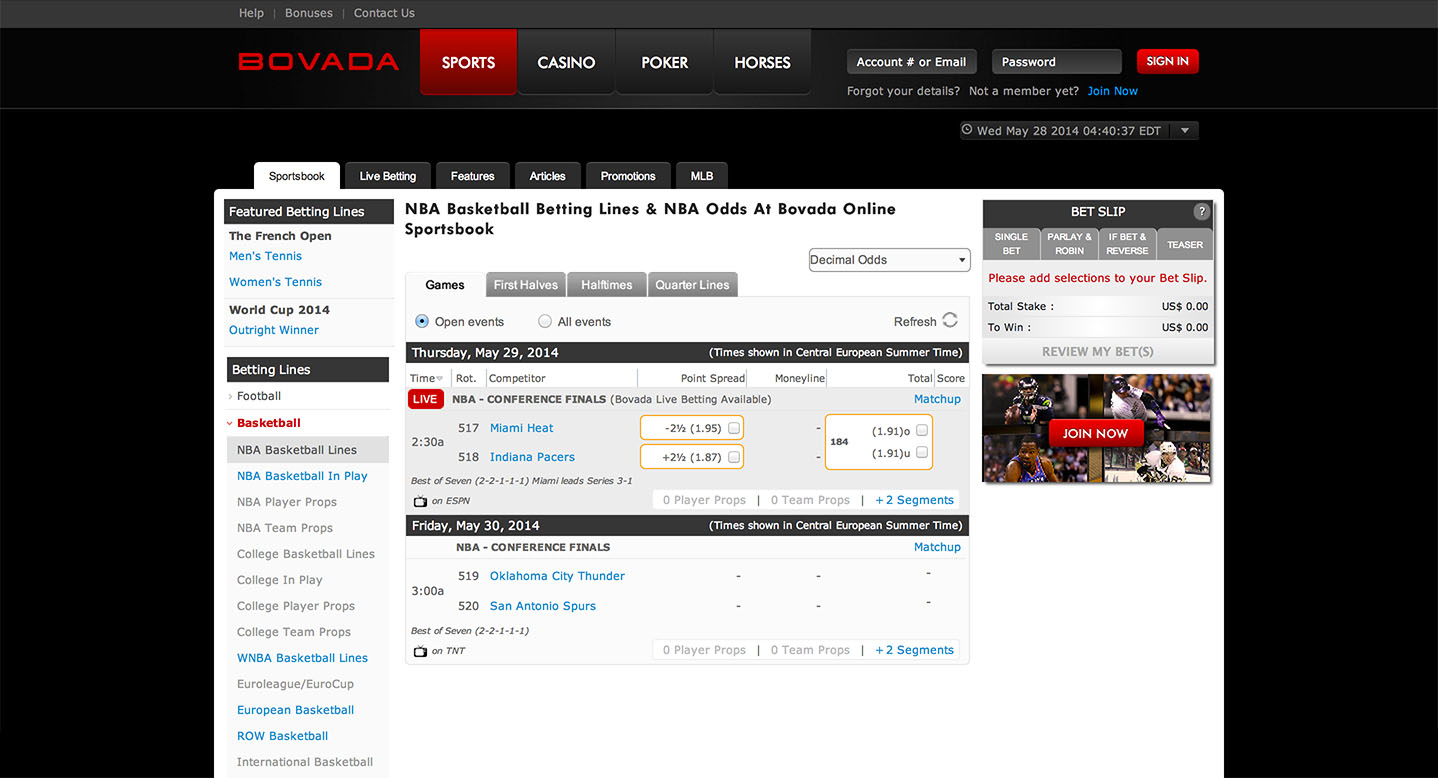Focus the Account # or Email field
Screen dimensions: 1438x778
coord(914,62)
